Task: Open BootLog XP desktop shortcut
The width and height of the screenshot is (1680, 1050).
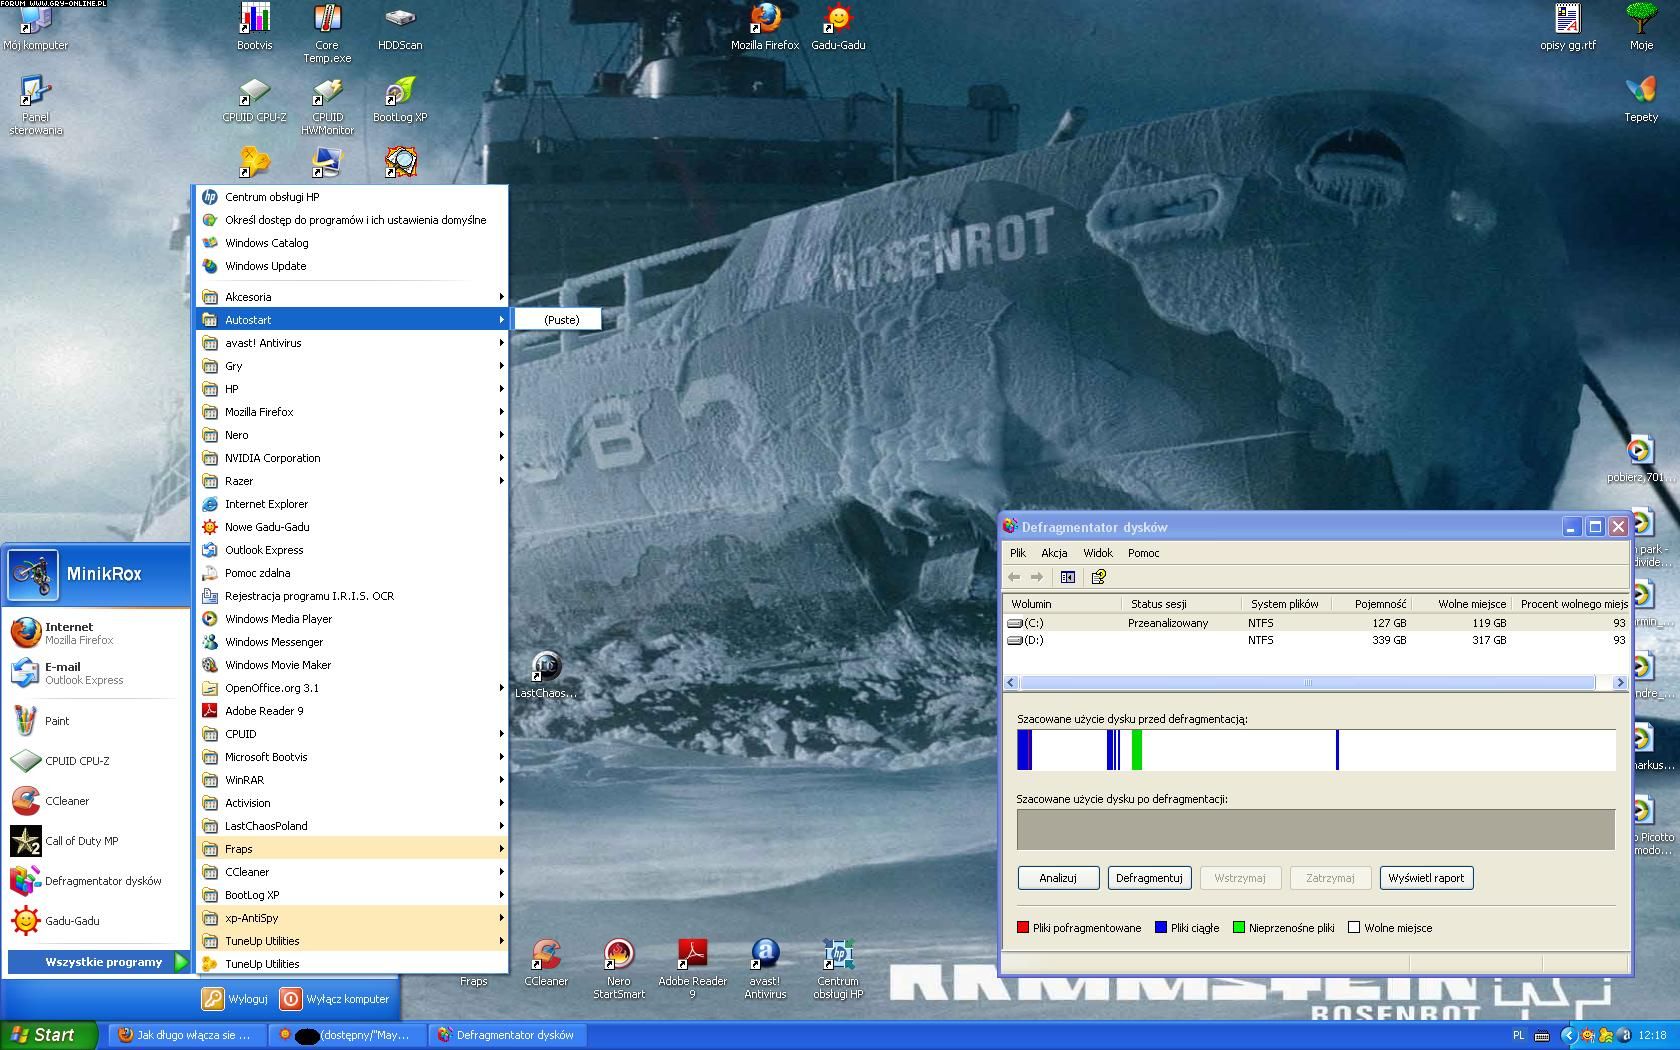Action: [x=400, y=100]
